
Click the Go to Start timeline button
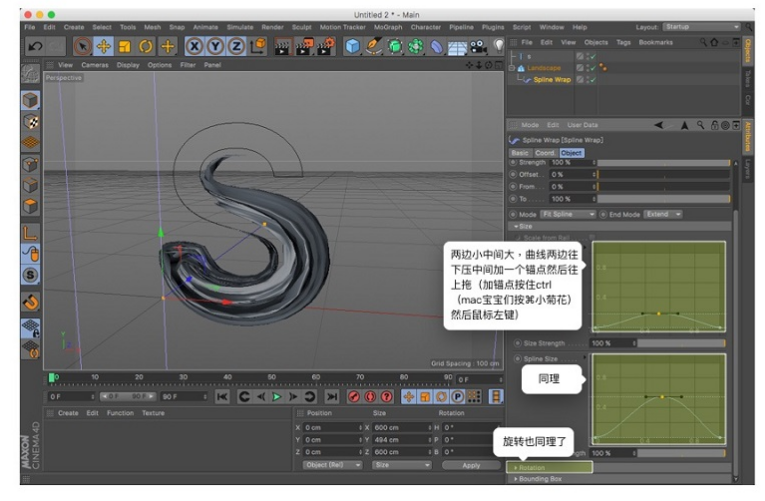pyautogui.click(x=222, y=397)
